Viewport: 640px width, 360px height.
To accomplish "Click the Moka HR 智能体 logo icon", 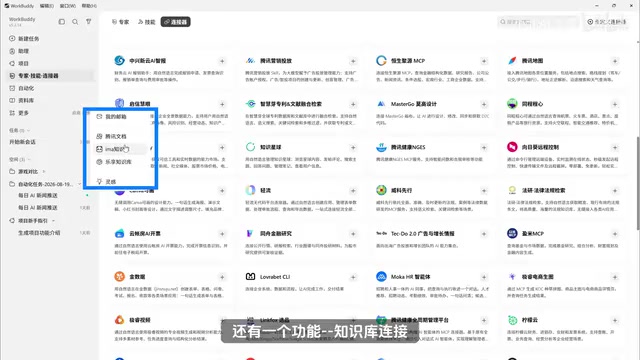I will (381, 277).
